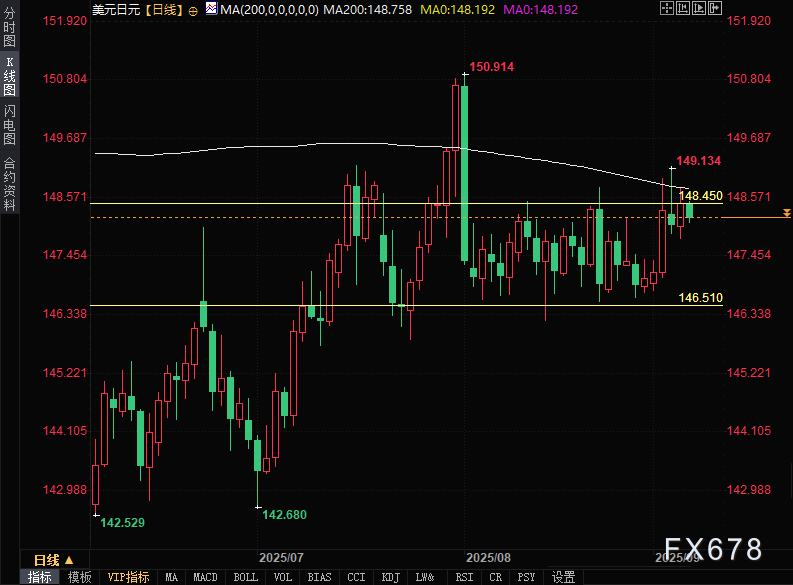Click the 150.914 high price marker
793x585 pixels.
click(491, 67)
